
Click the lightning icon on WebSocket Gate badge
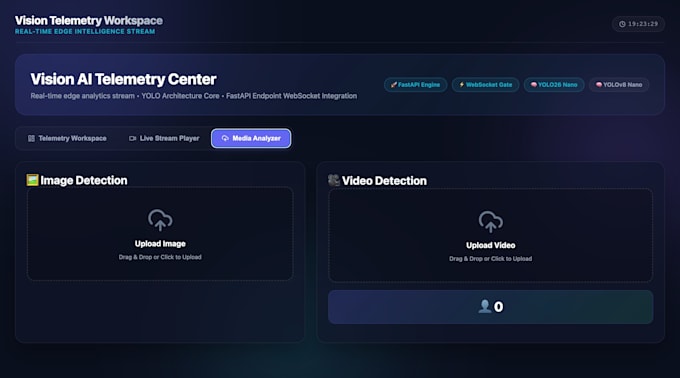pyautogui.click(x=462, y=85)
